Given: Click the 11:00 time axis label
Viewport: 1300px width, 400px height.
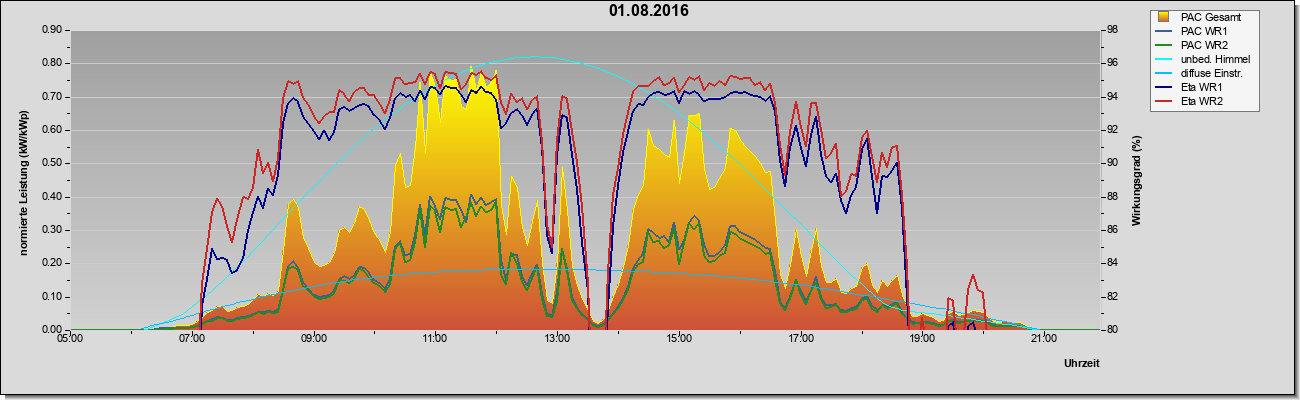Looking at the screenshot, I should 435,339.
